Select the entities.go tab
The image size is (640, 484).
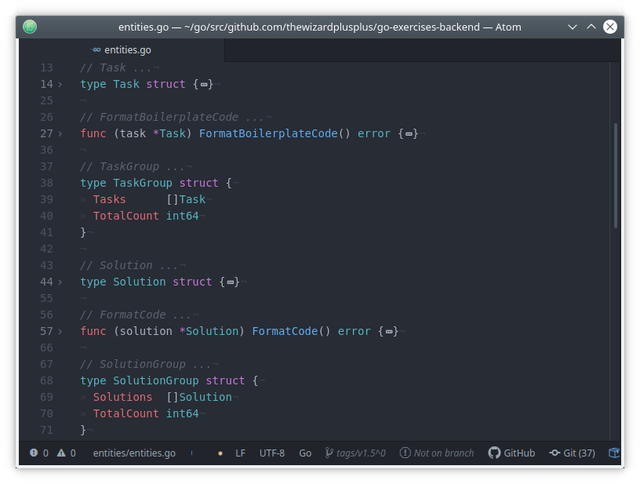[122, 50]
